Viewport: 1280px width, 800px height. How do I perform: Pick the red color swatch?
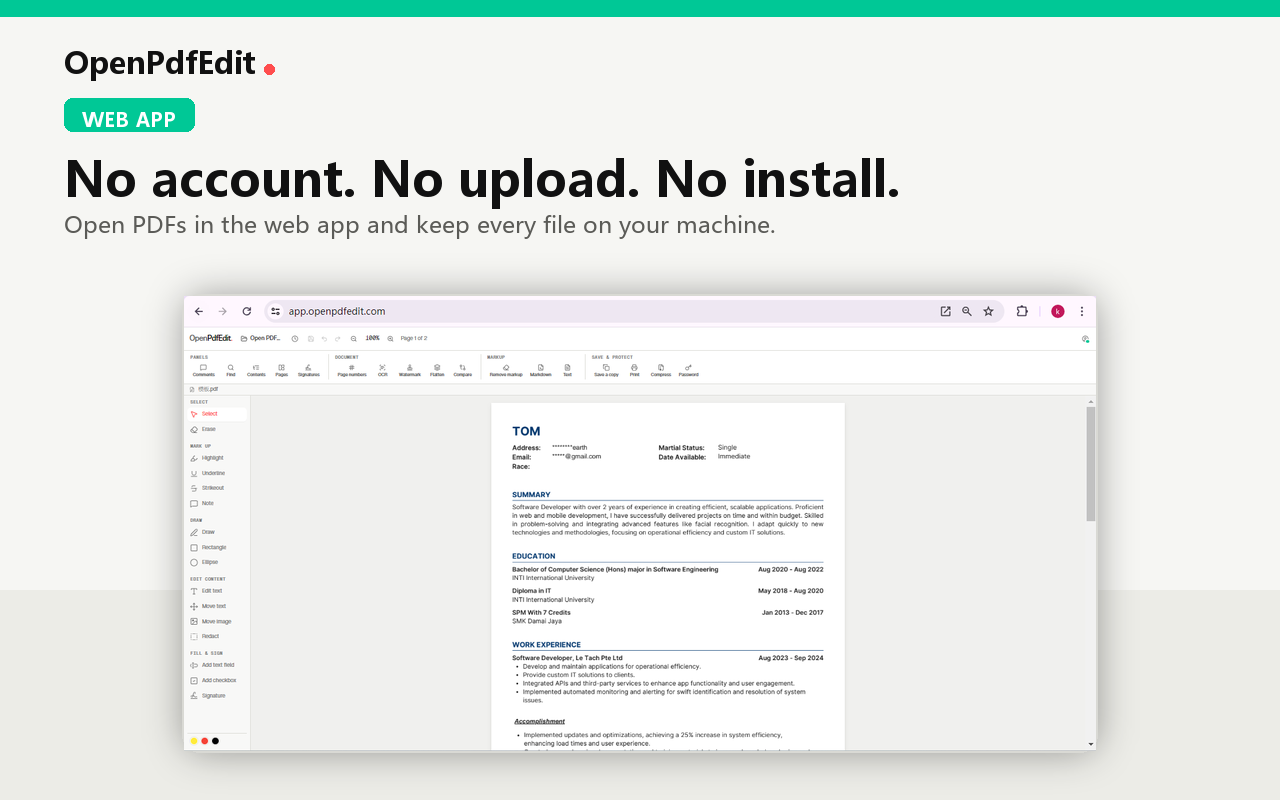pyautogui.click(x=204, y=741)
